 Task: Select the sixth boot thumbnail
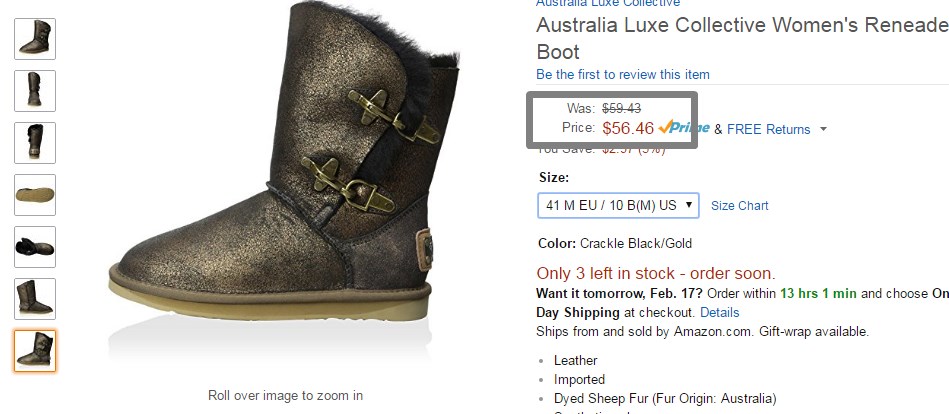pyautogui.click(x=35, y=299)
